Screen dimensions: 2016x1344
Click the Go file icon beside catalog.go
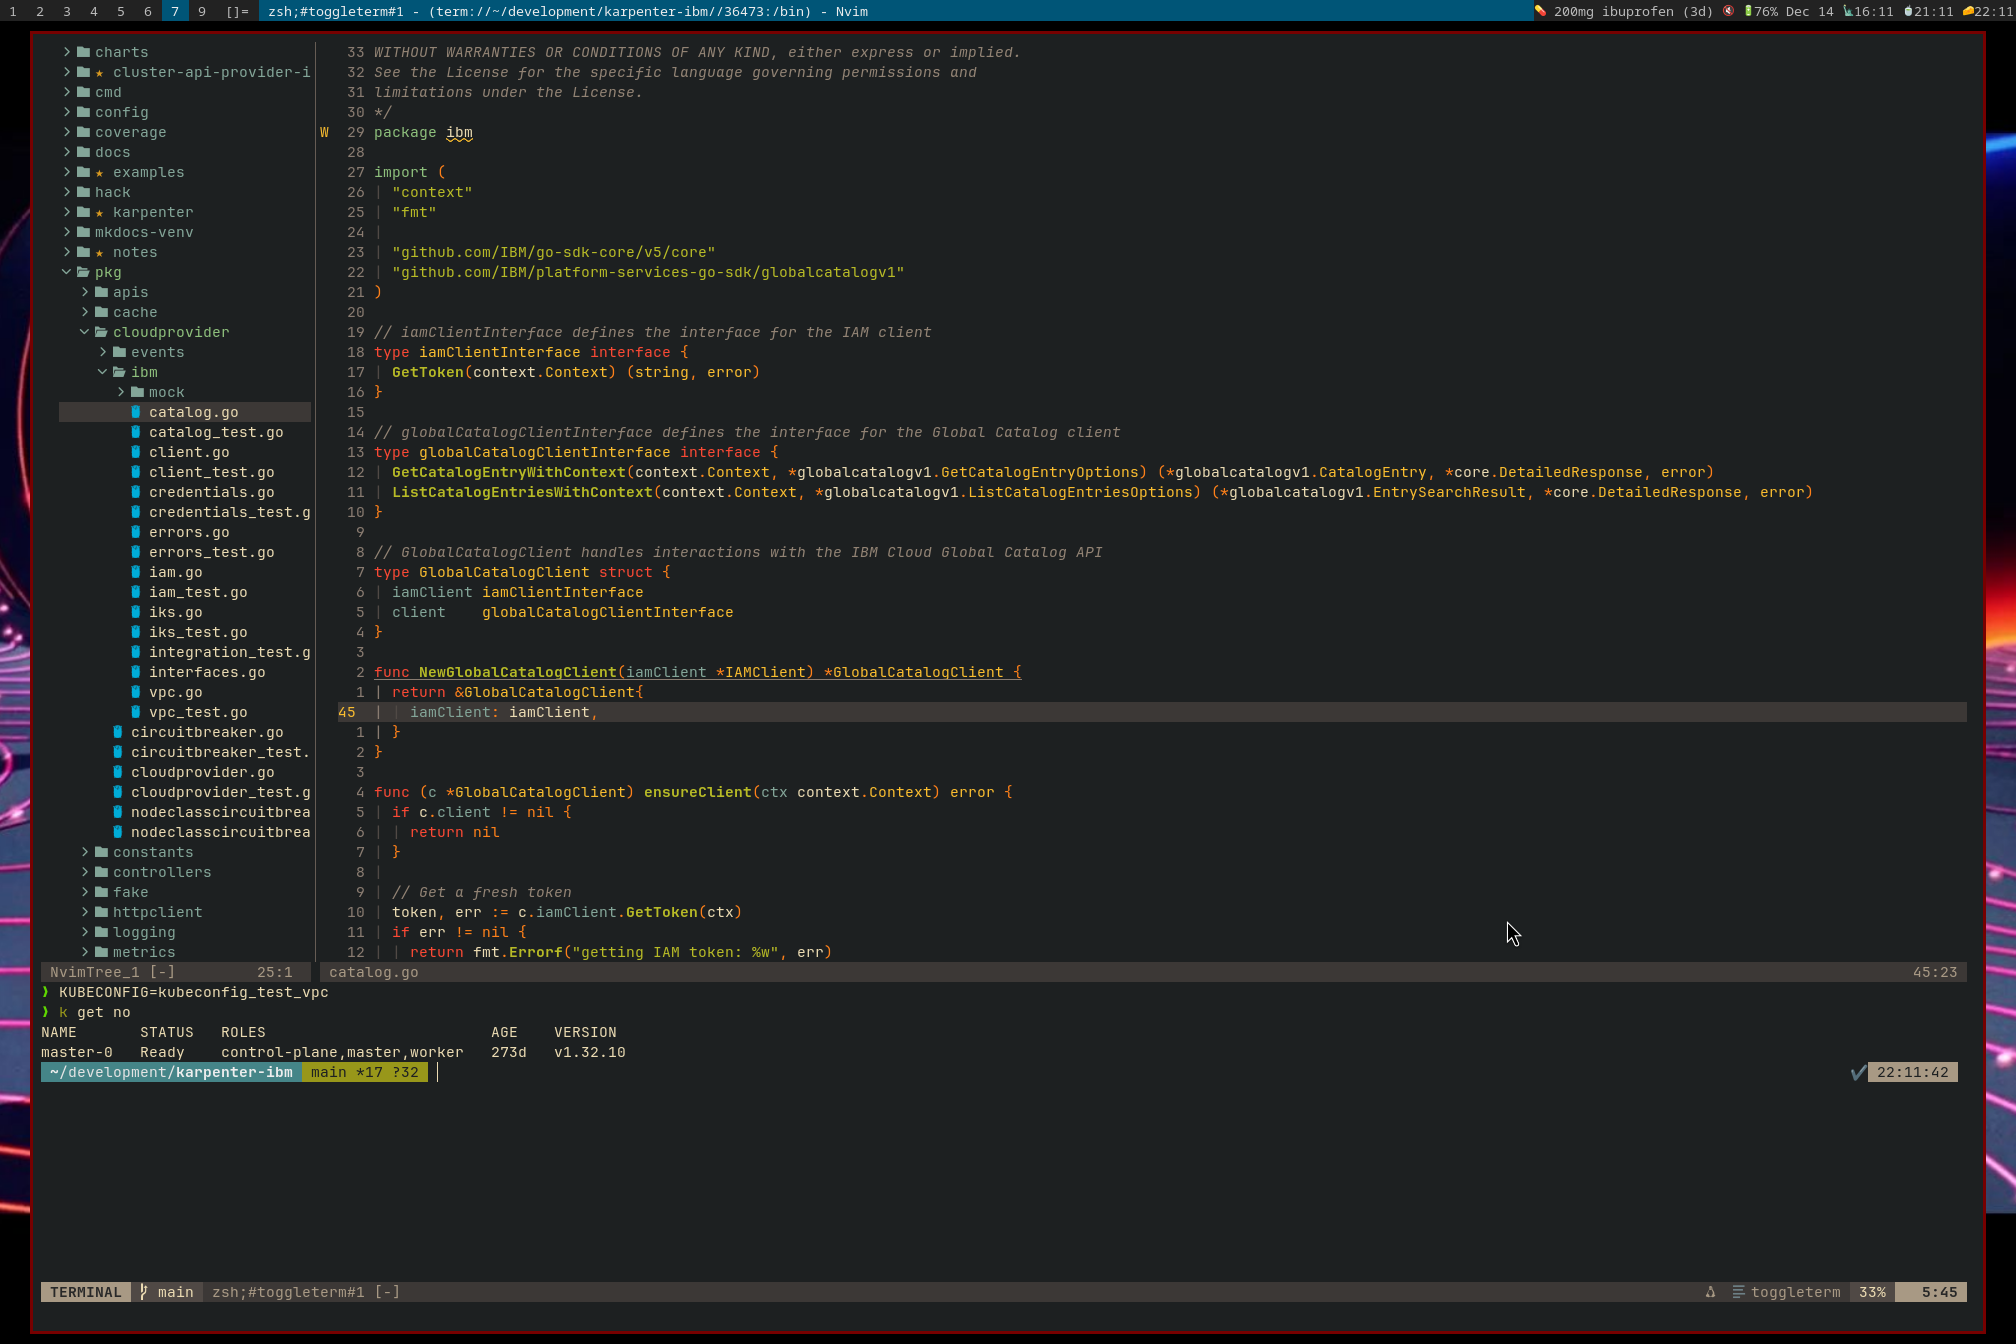pos(136,412)
